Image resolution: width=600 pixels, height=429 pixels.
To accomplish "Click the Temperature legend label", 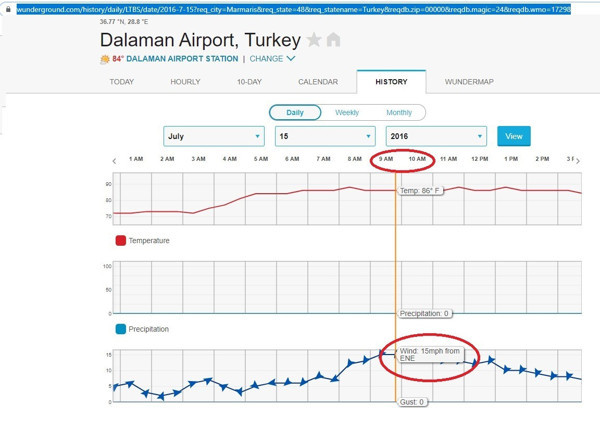I will point(149,240).
